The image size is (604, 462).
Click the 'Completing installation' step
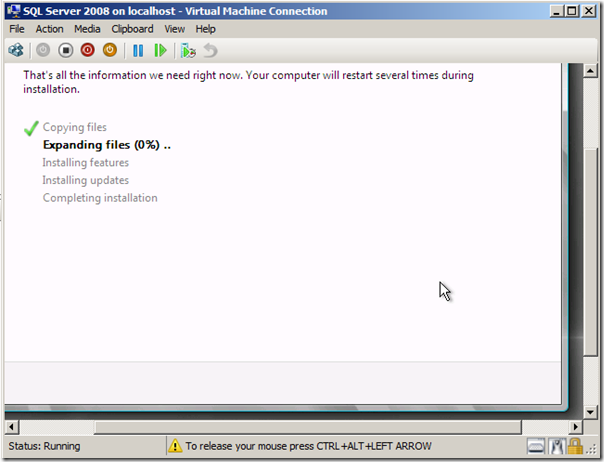pos(100,198)
